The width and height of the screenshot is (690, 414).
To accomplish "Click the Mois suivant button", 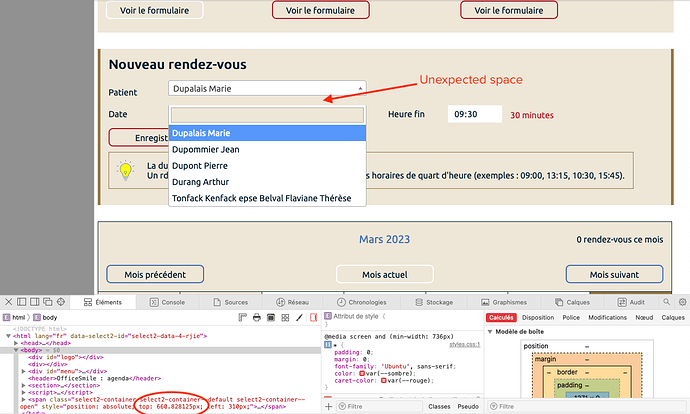I will (x=614, y=274).
